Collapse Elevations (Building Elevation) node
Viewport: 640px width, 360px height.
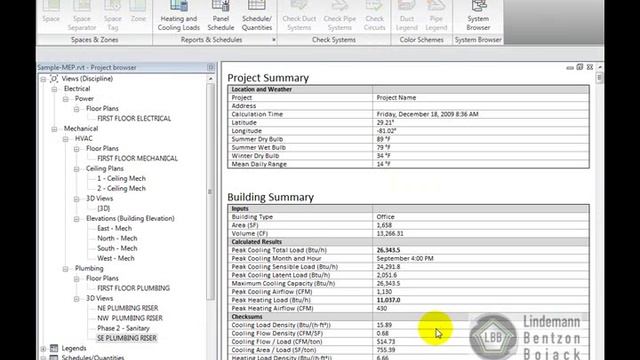pyautogui.click(x=76, y=219)
